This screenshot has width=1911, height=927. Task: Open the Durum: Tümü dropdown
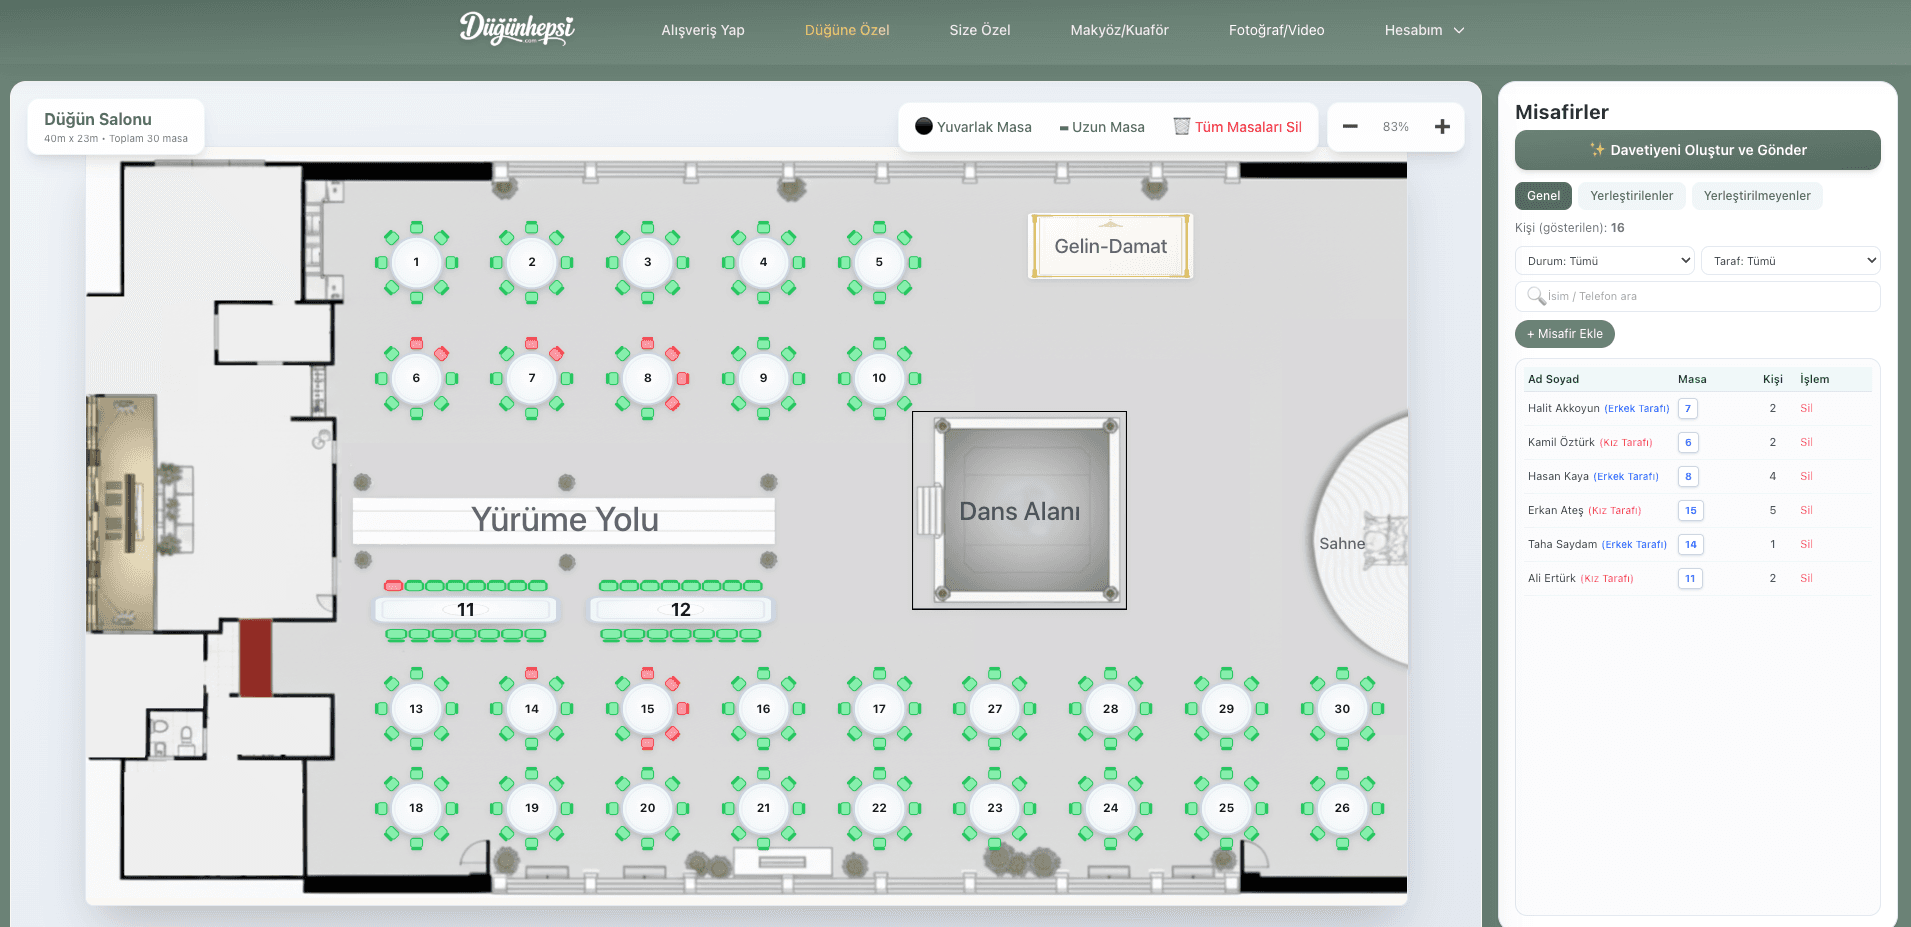[1604, 261]
